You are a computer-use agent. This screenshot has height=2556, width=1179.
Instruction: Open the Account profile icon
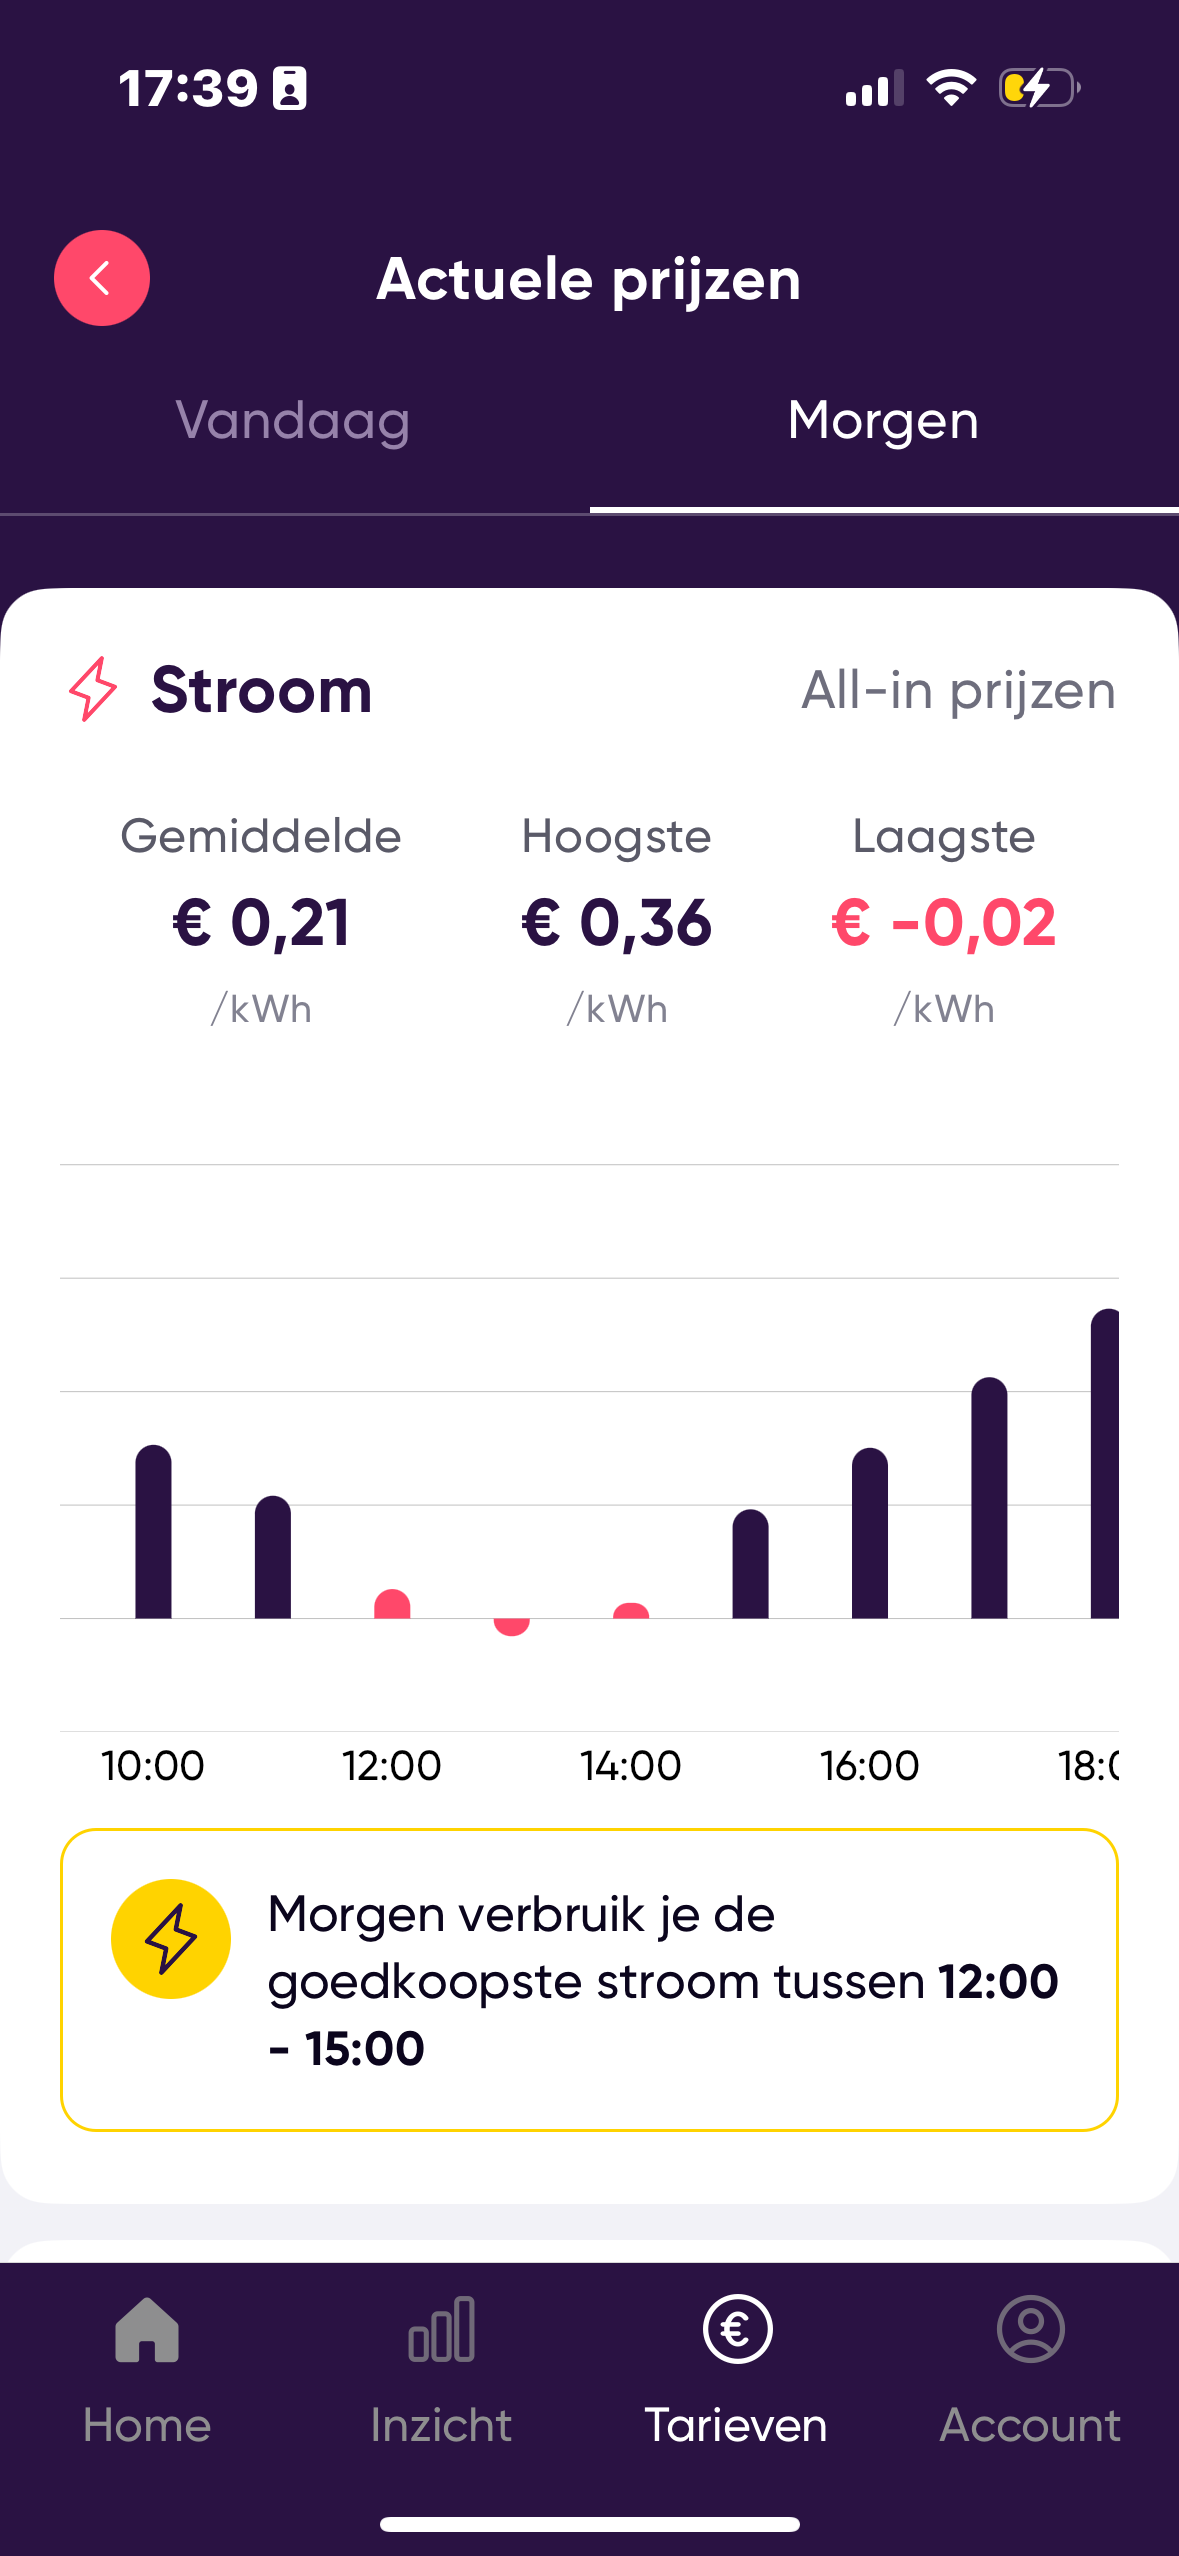(x=1030, y=2330)
